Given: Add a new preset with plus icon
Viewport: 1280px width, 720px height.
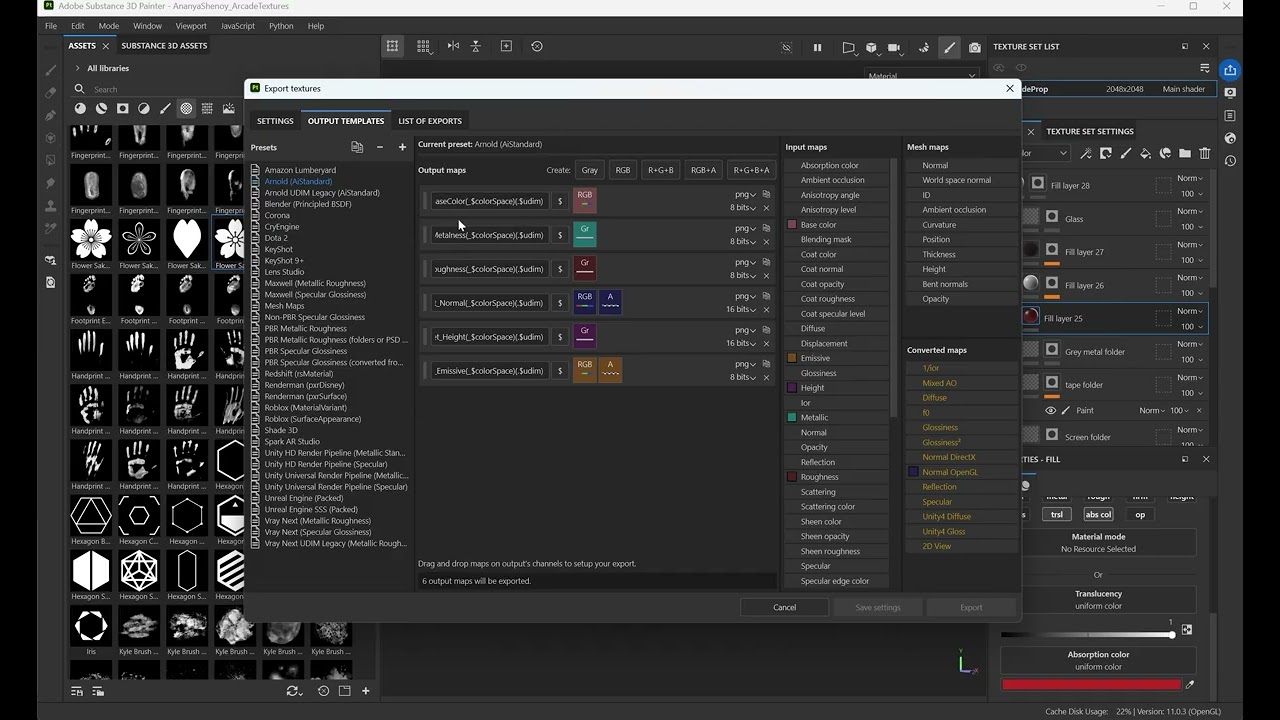Looking at the screenshot, I should point(402,147).
